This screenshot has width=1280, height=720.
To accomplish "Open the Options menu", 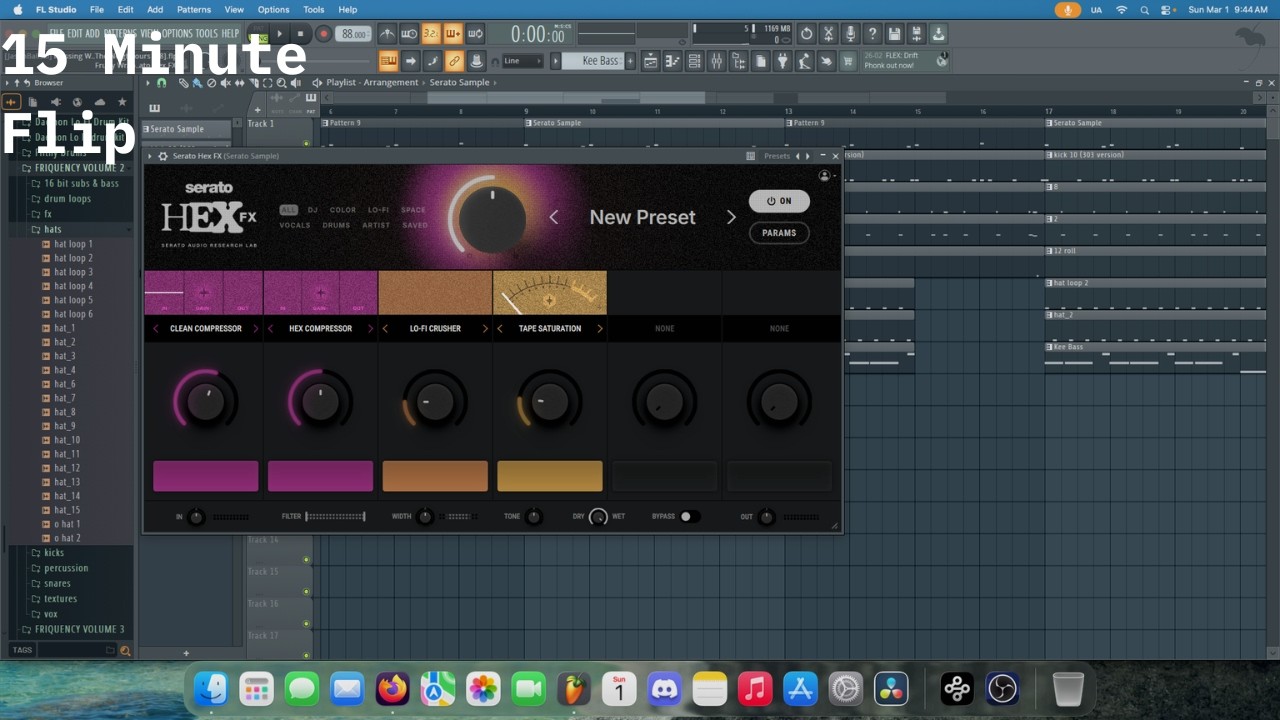I will [273, 9].
